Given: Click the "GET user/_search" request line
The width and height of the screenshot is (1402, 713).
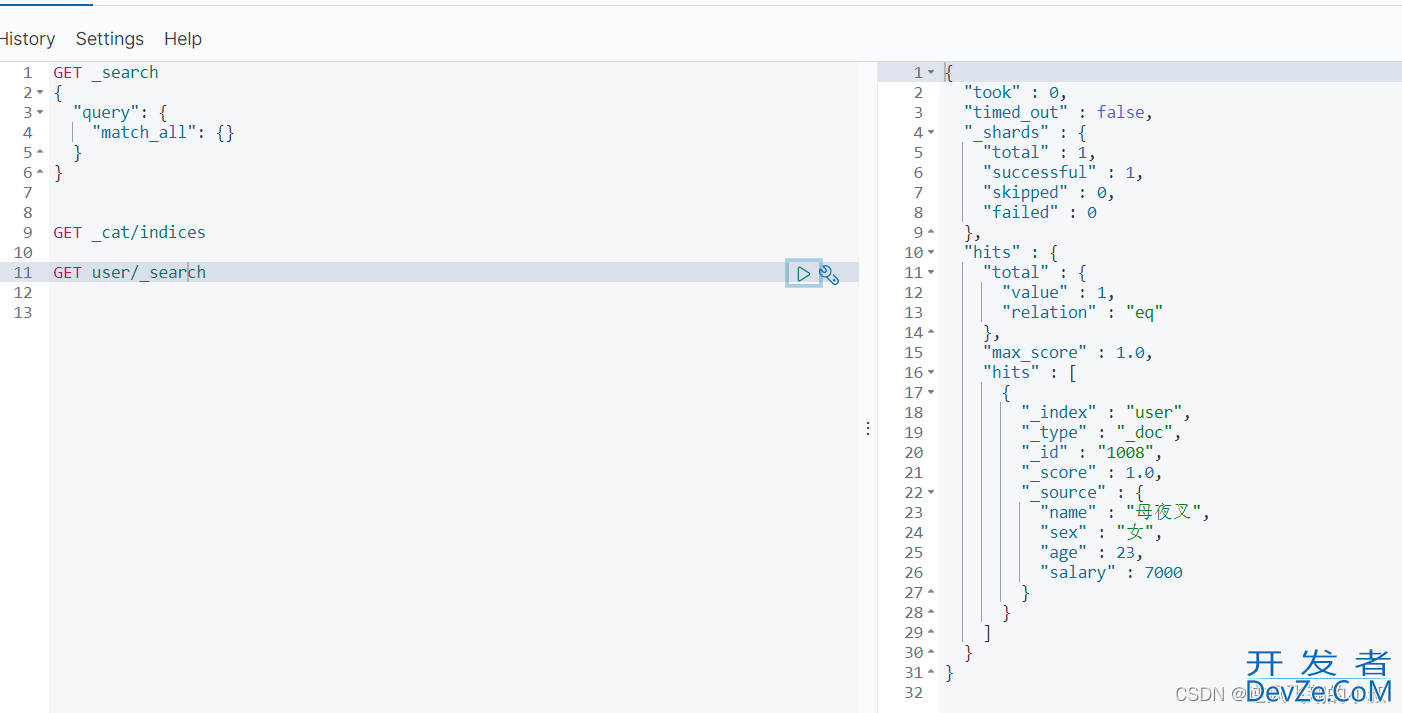Looking at the screenshot, I should 130,272.
